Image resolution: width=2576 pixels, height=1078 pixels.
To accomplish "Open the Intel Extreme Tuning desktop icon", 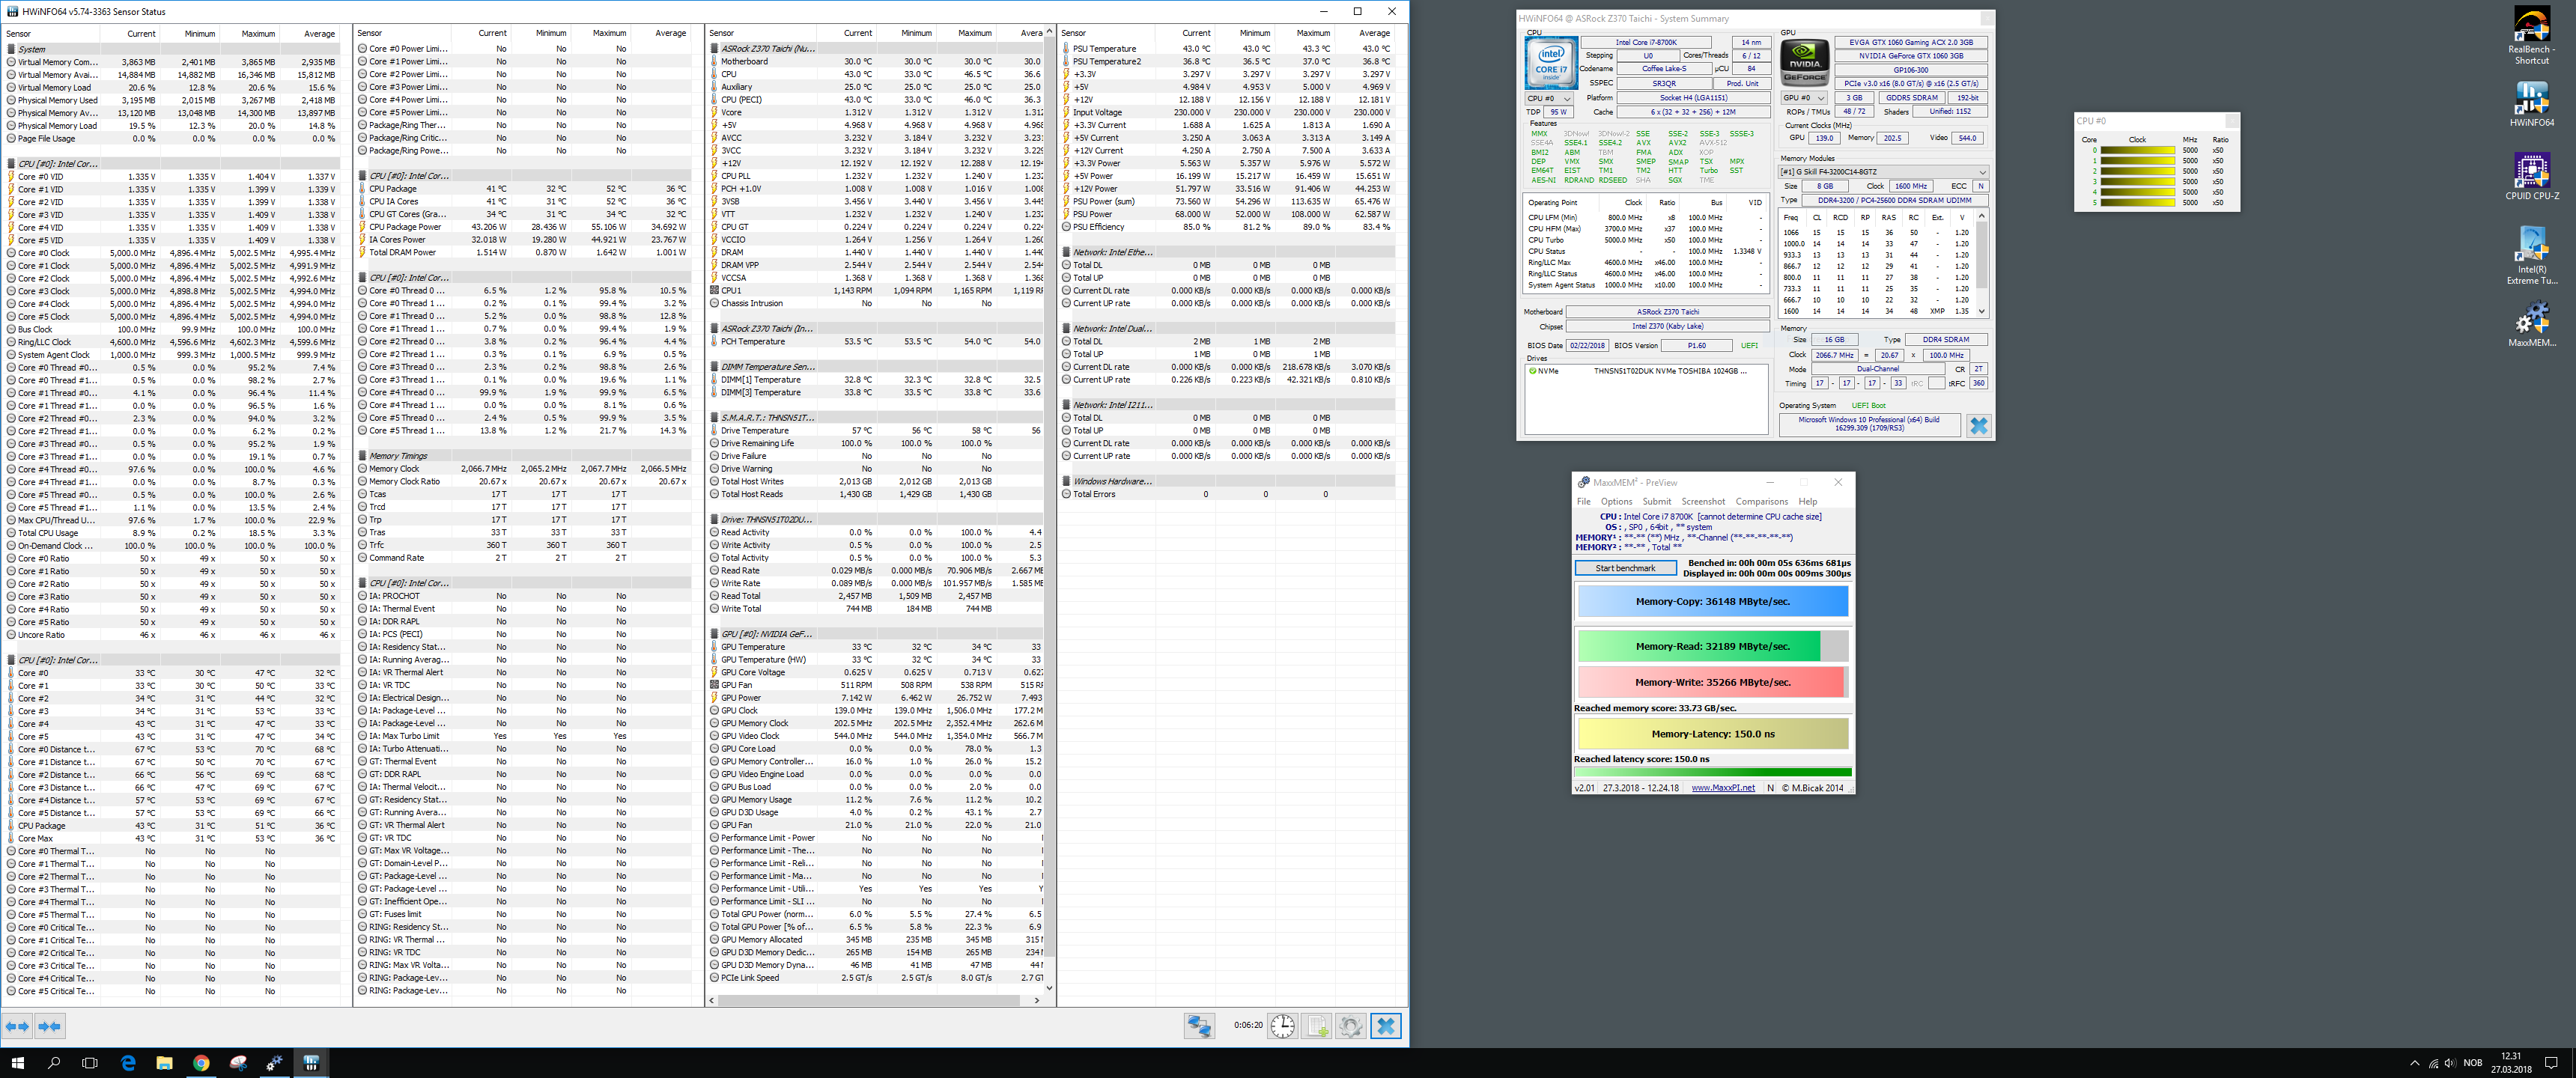I will [2532, 255].
